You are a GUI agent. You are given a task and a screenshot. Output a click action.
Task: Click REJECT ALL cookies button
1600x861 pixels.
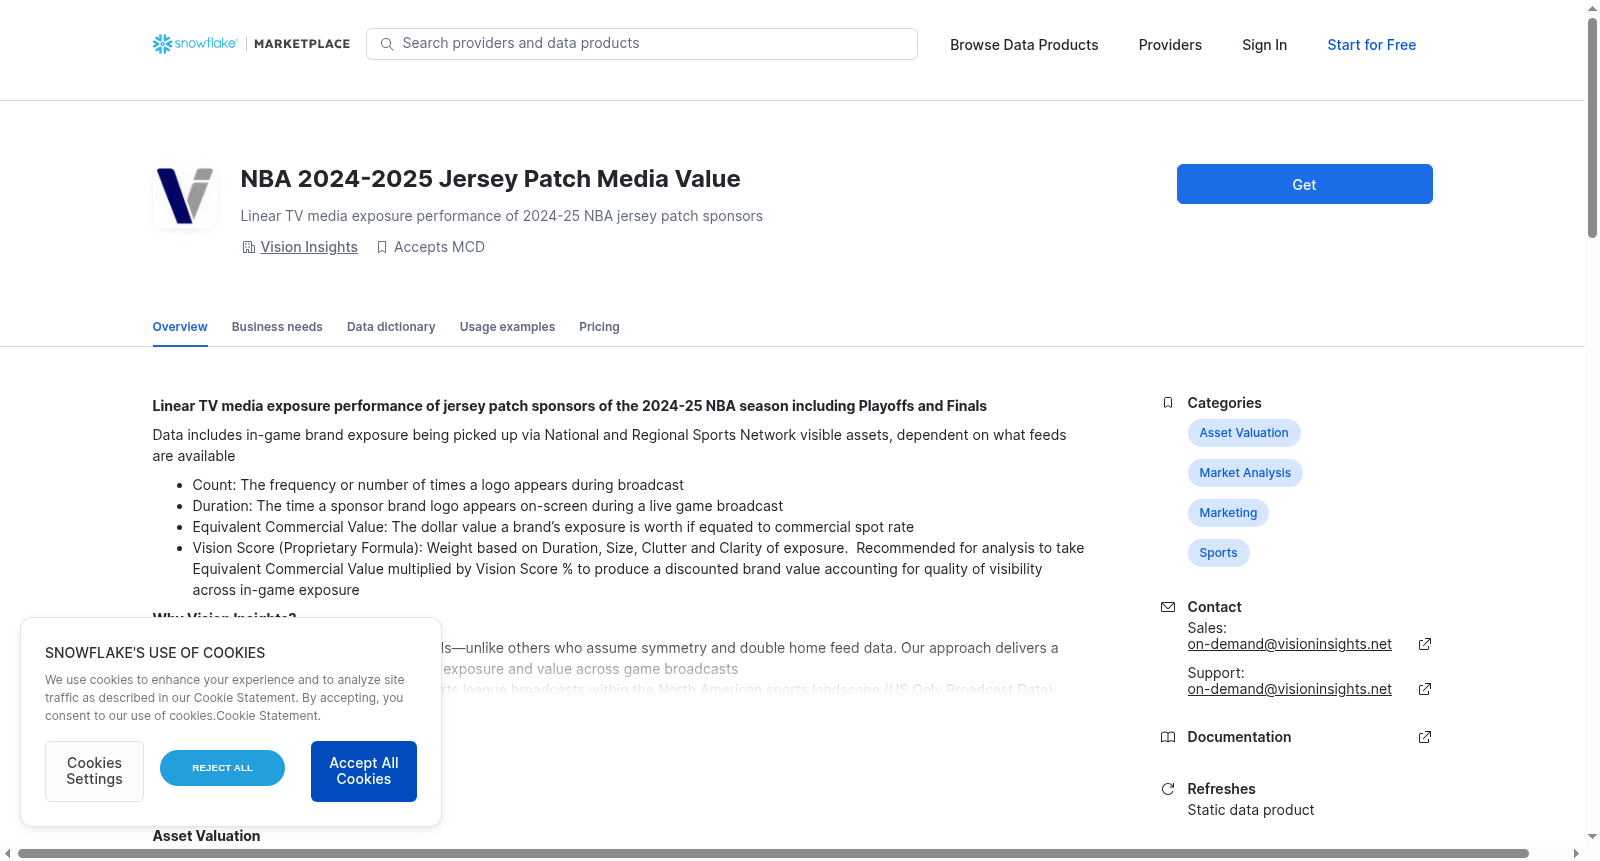click(x=222, y=768)
